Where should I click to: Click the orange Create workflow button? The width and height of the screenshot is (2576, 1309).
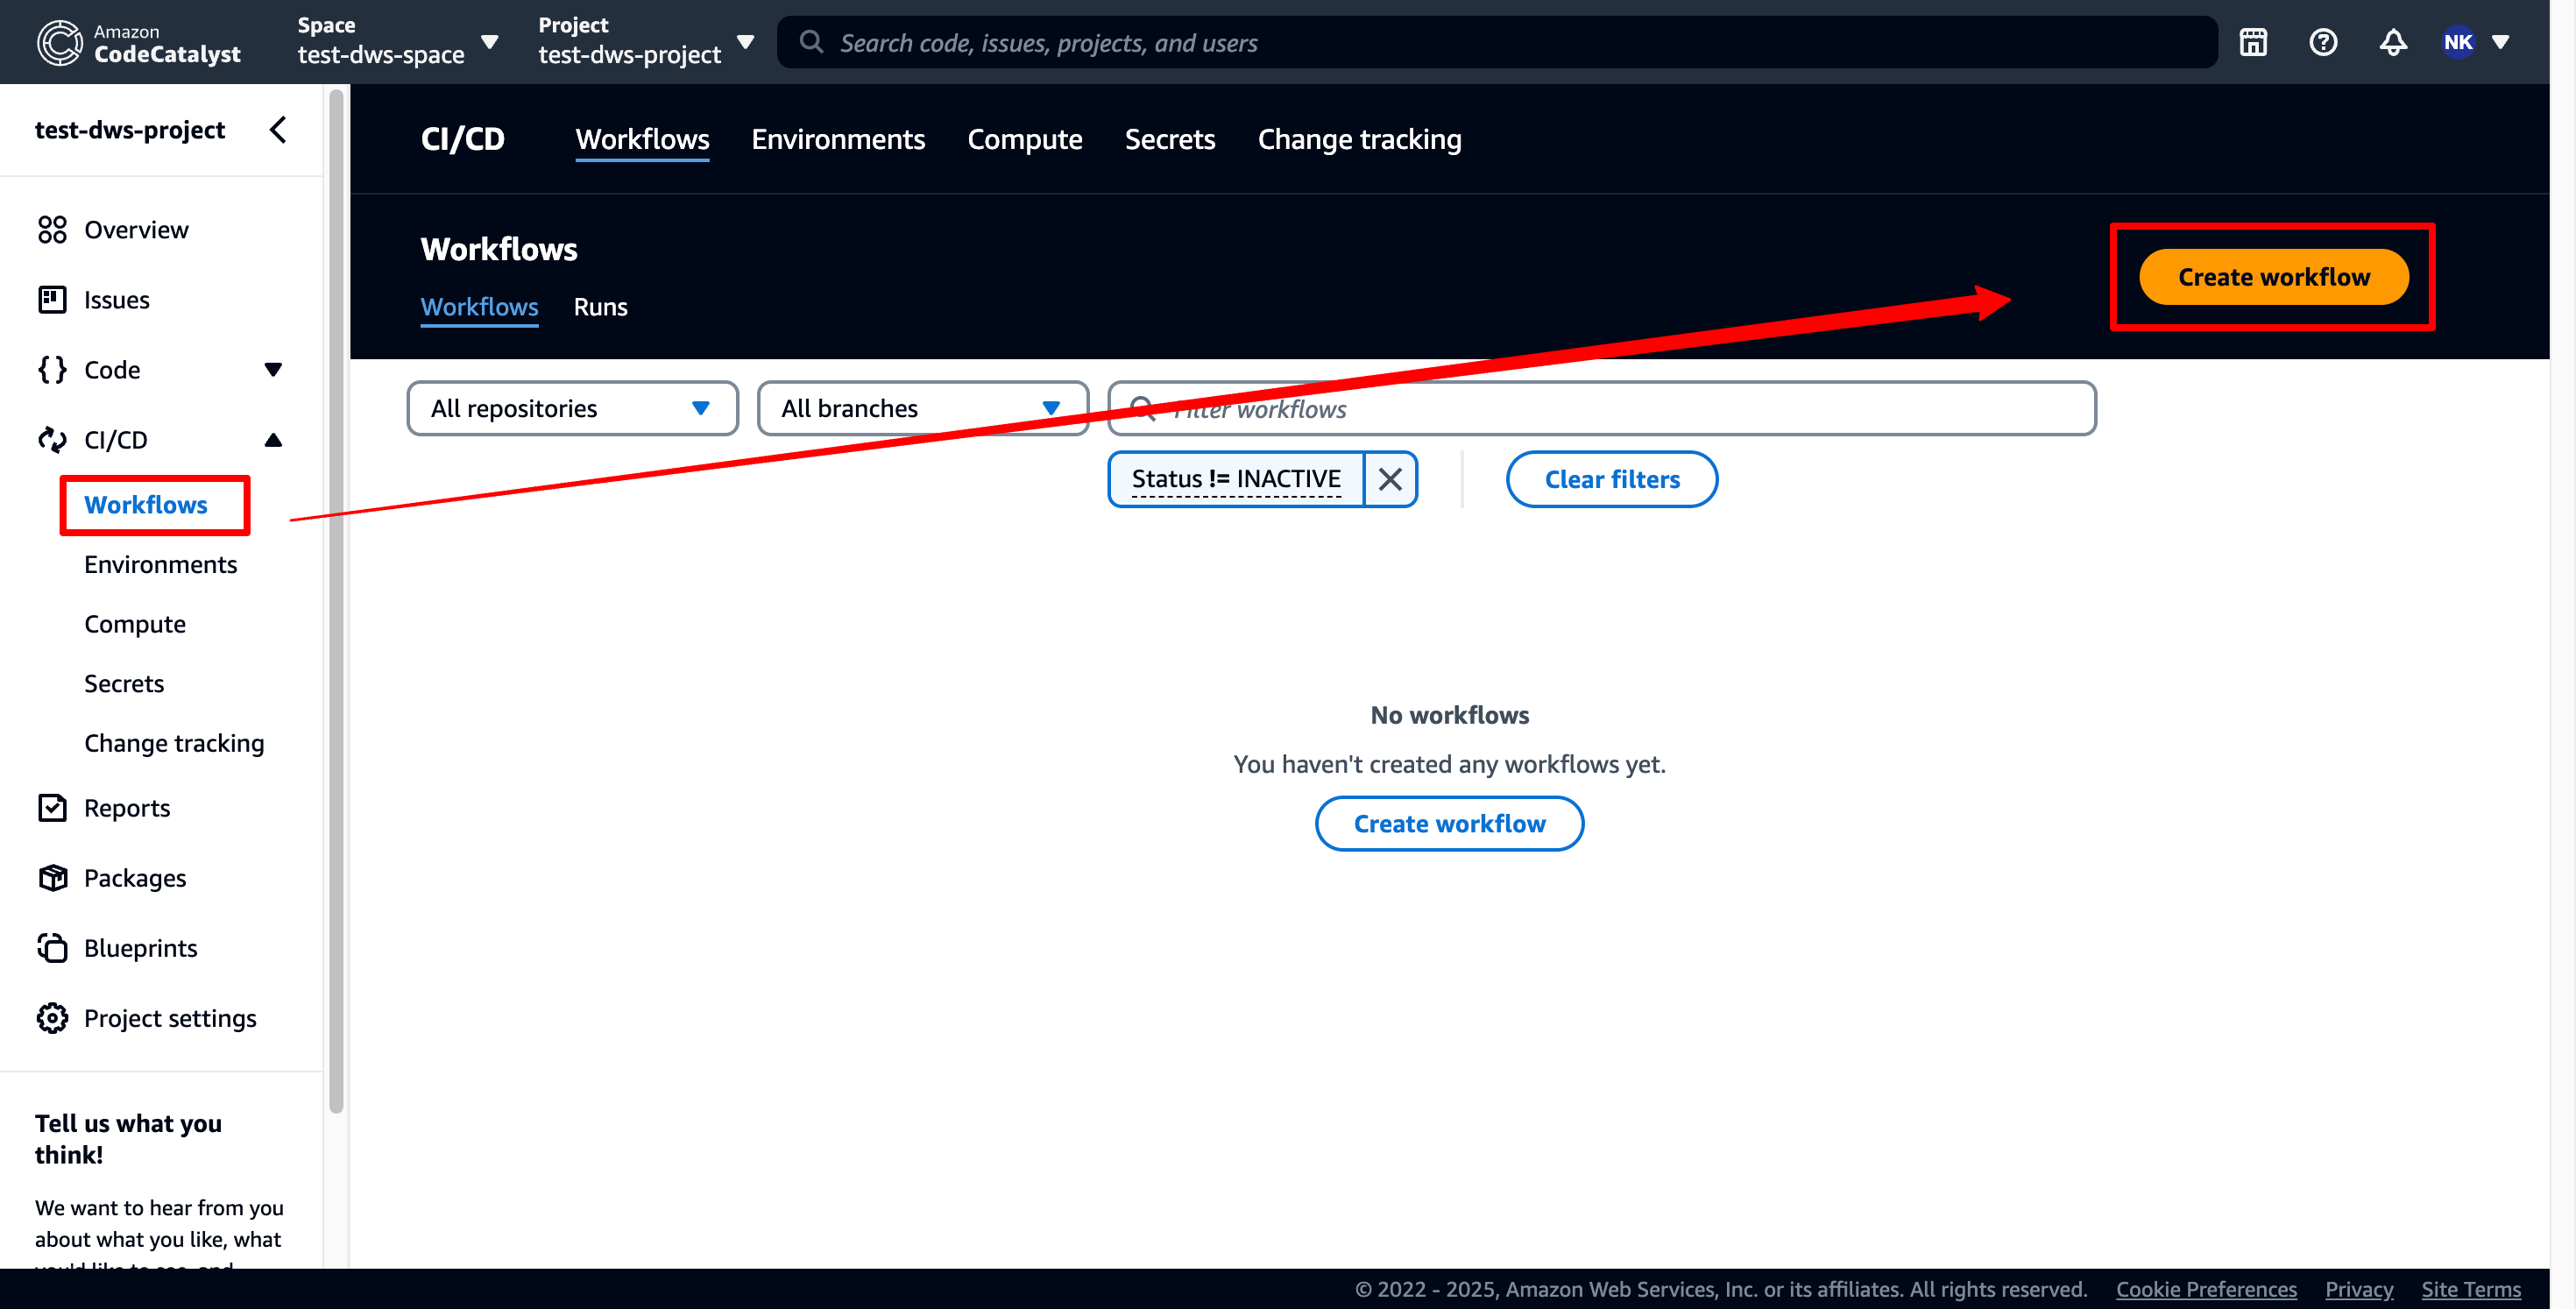pos(2273,277)
